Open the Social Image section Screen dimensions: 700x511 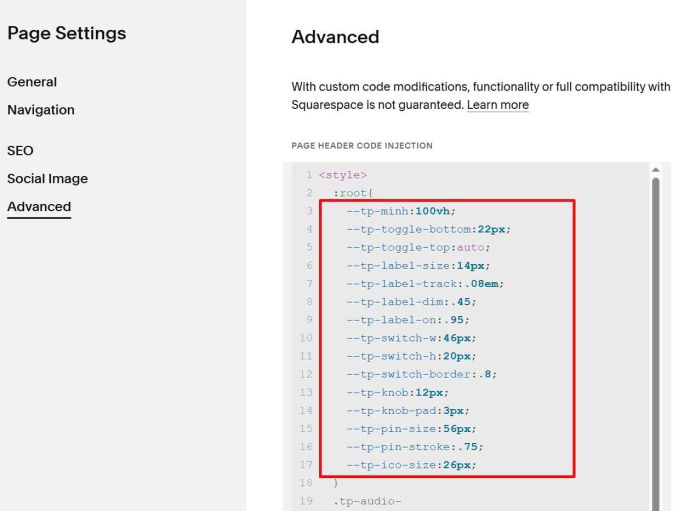[x=47, y=179]
